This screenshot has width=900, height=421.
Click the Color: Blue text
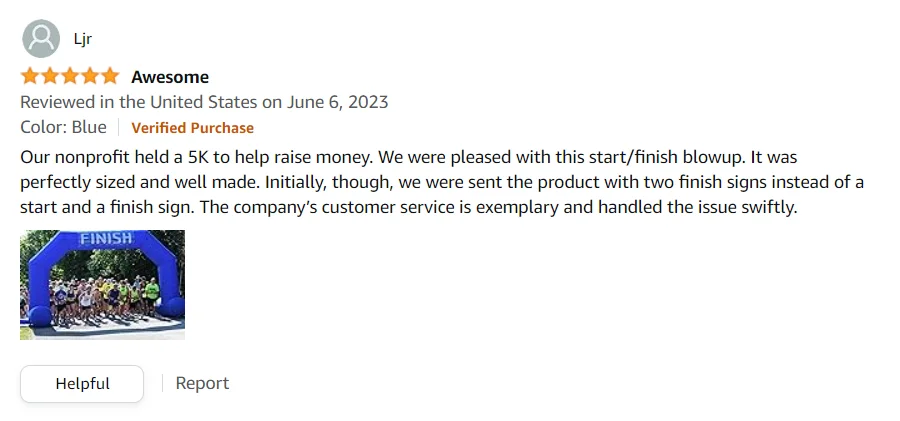coord(63,127)
